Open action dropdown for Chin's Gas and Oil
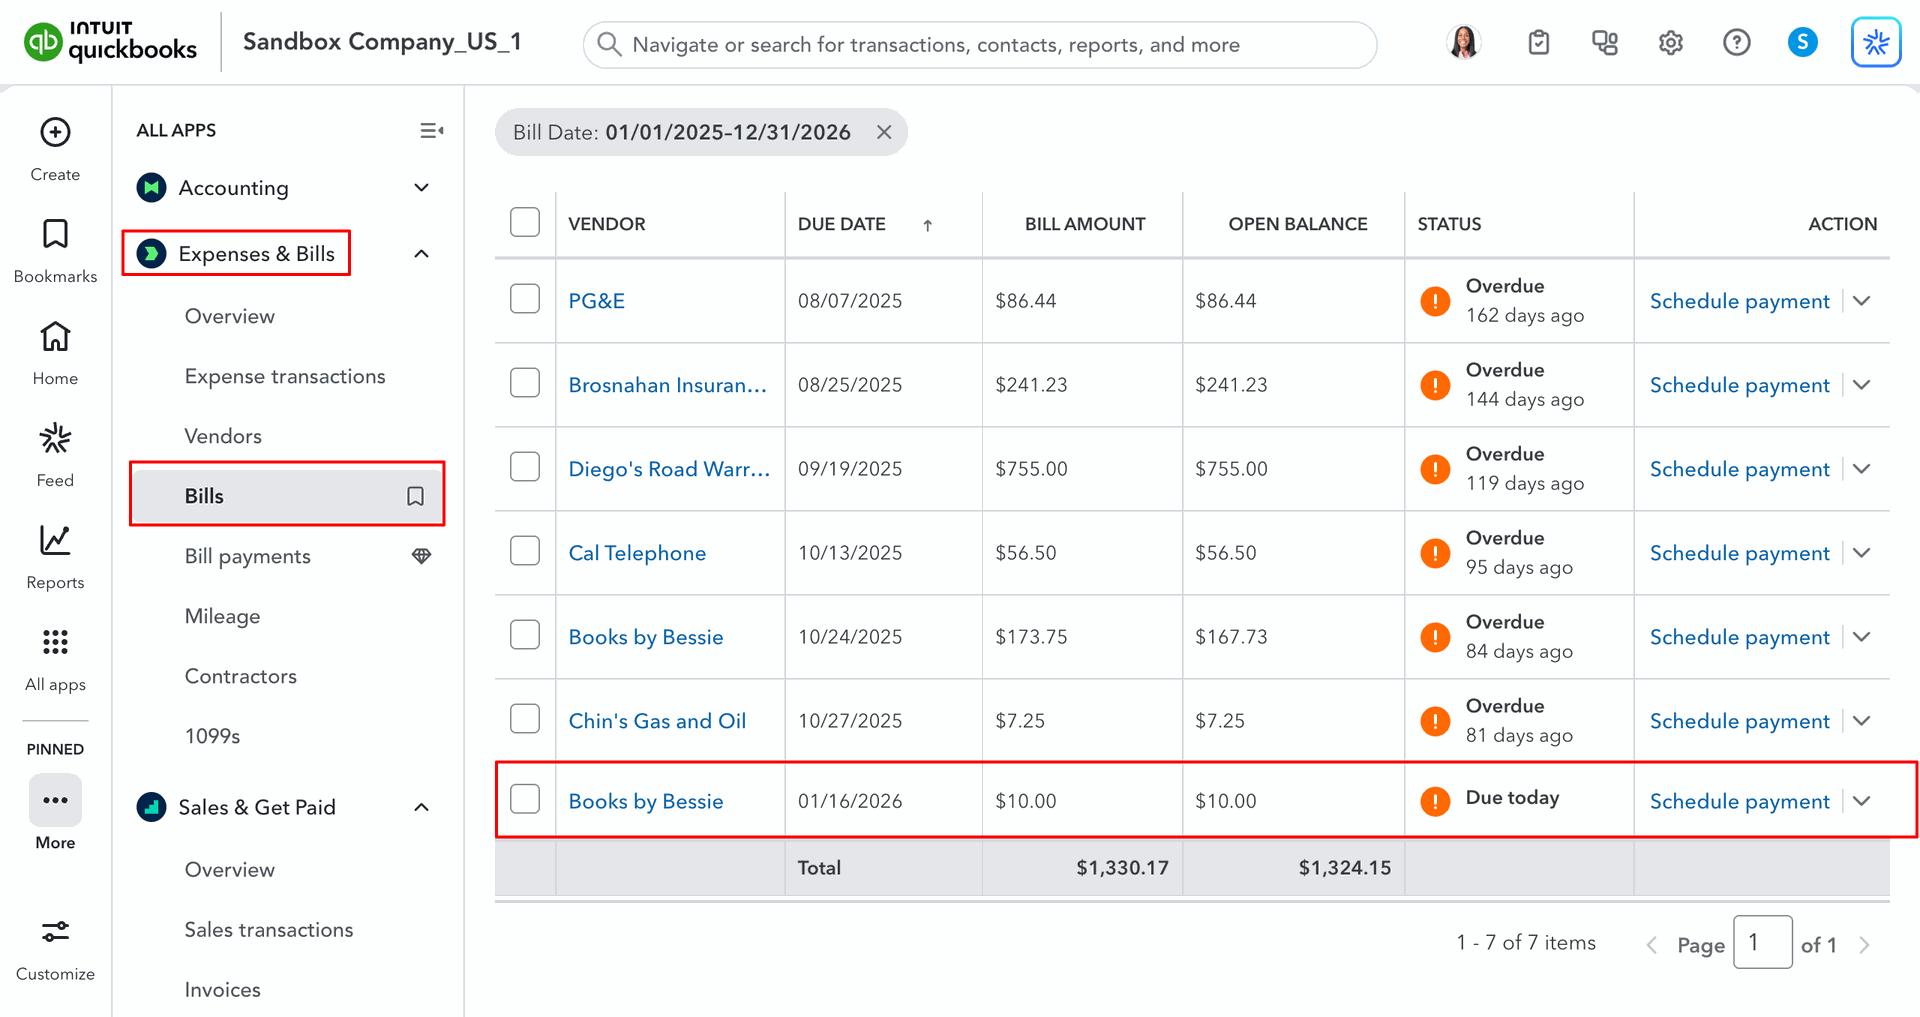 pos(1861,721)
